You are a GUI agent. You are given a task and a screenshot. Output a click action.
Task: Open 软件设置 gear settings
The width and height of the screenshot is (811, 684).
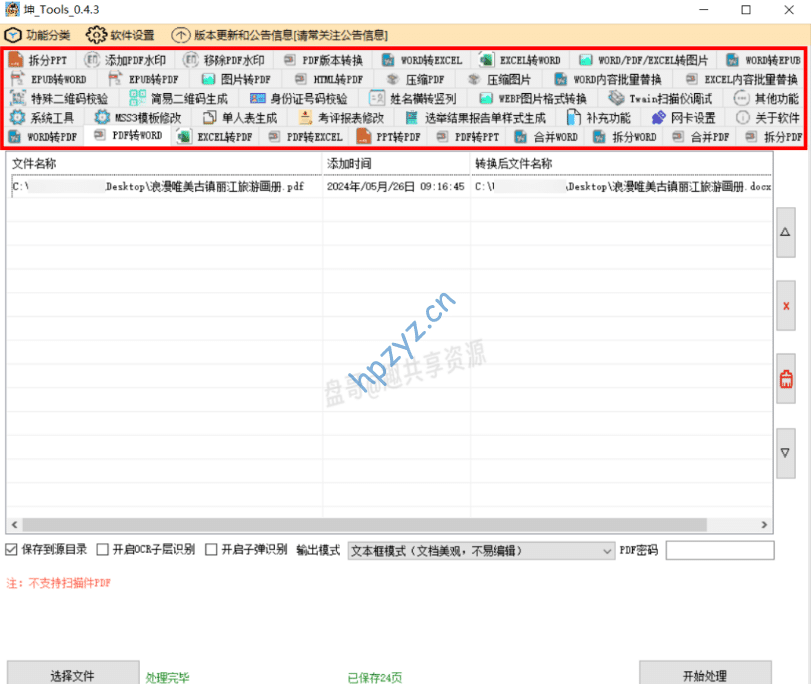point(96,35)
